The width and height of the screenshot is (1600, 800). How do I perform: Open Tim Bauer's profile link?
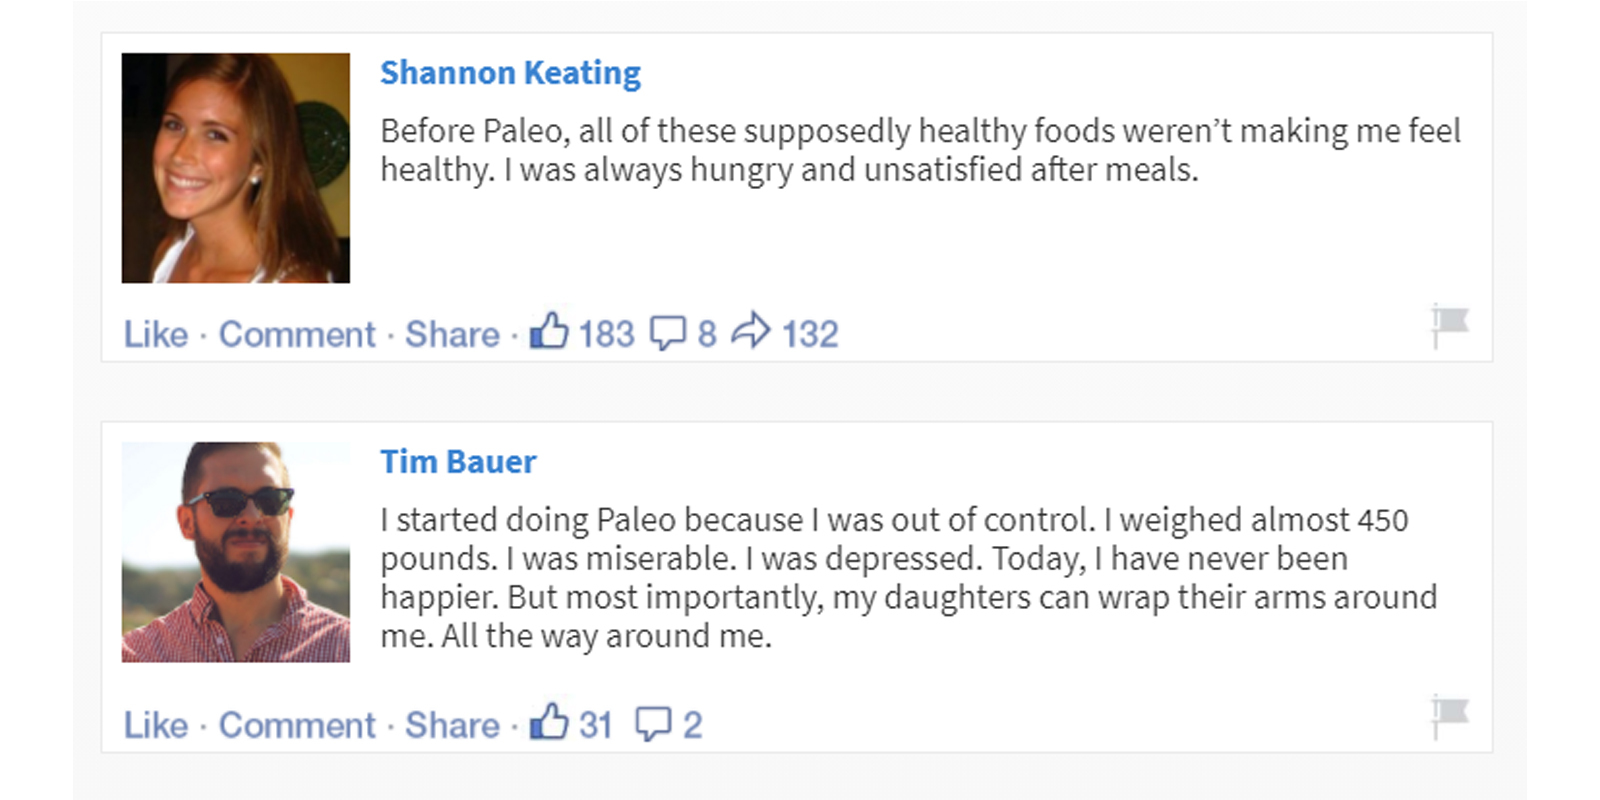point(458,461)
